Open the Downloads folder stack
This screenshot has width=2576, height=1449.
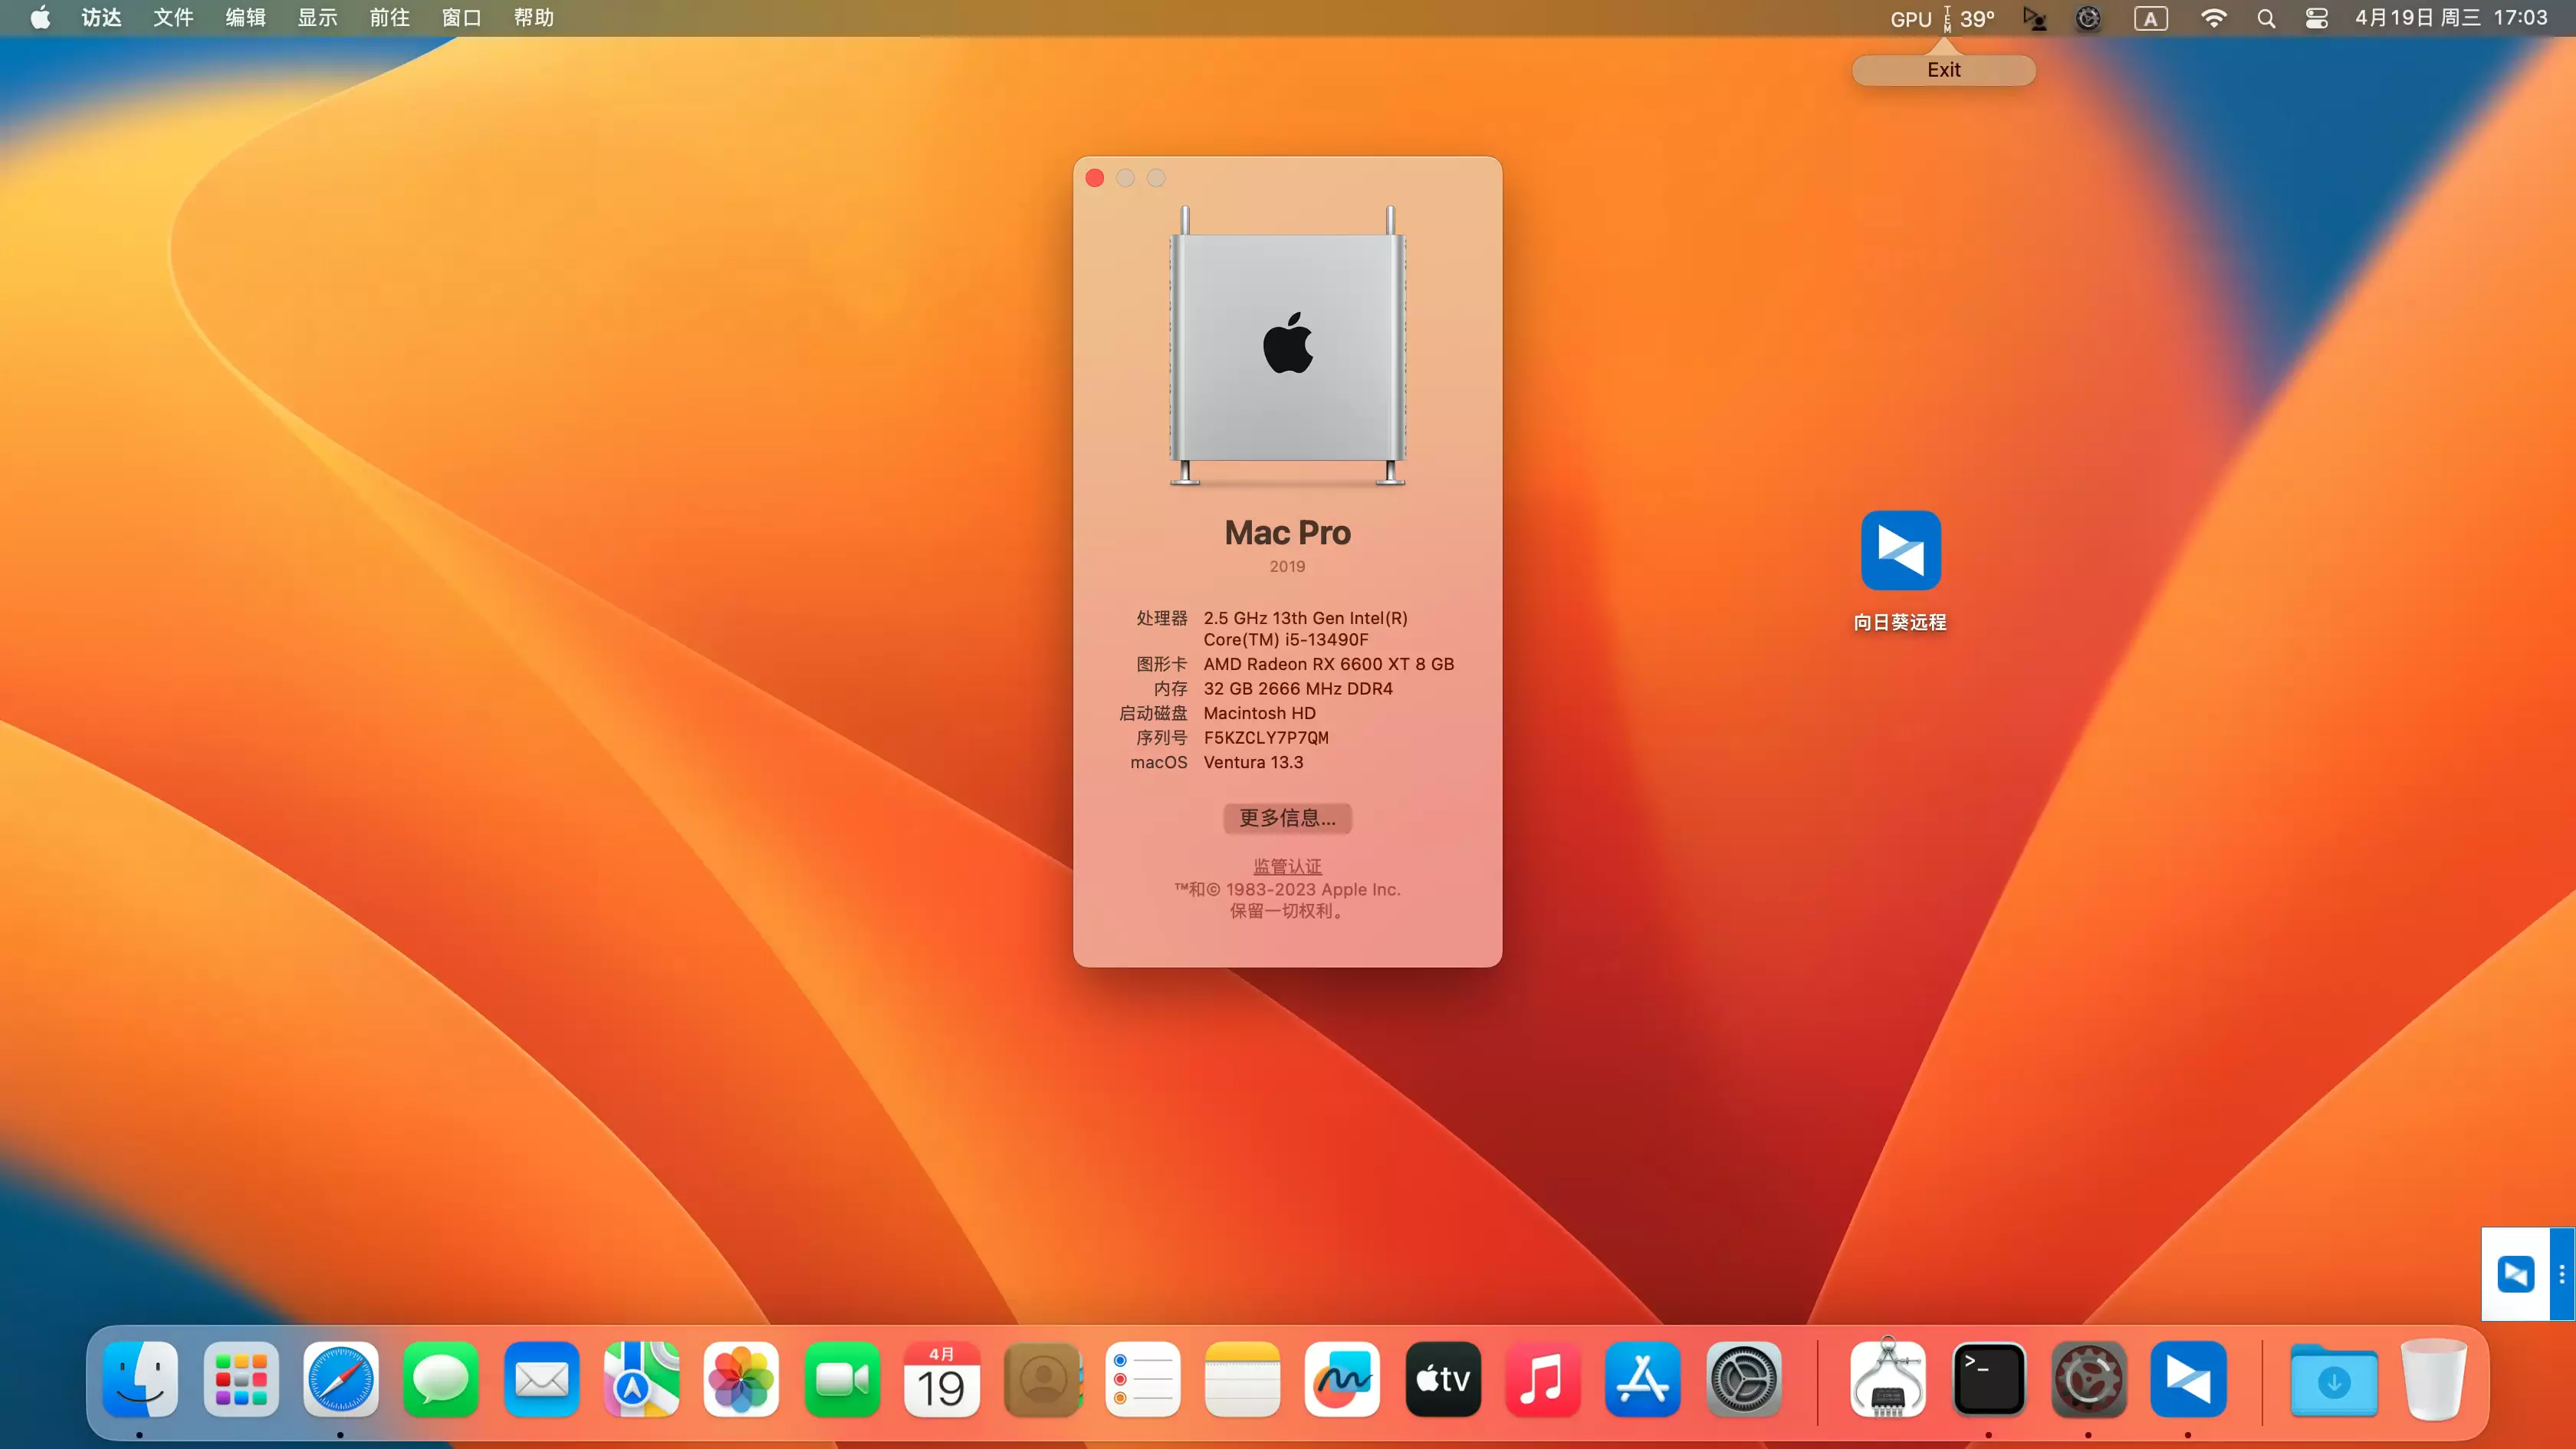click(x=2333, y=1379)
